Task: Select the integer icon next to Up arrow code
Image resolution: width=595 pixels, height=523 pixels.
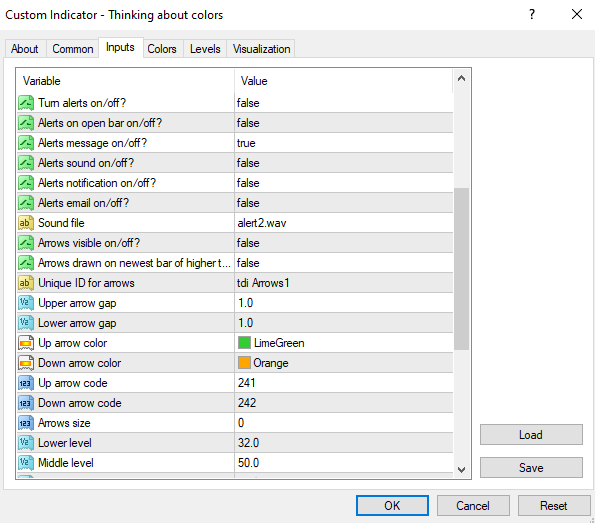Action: click(x=26, y=383)
